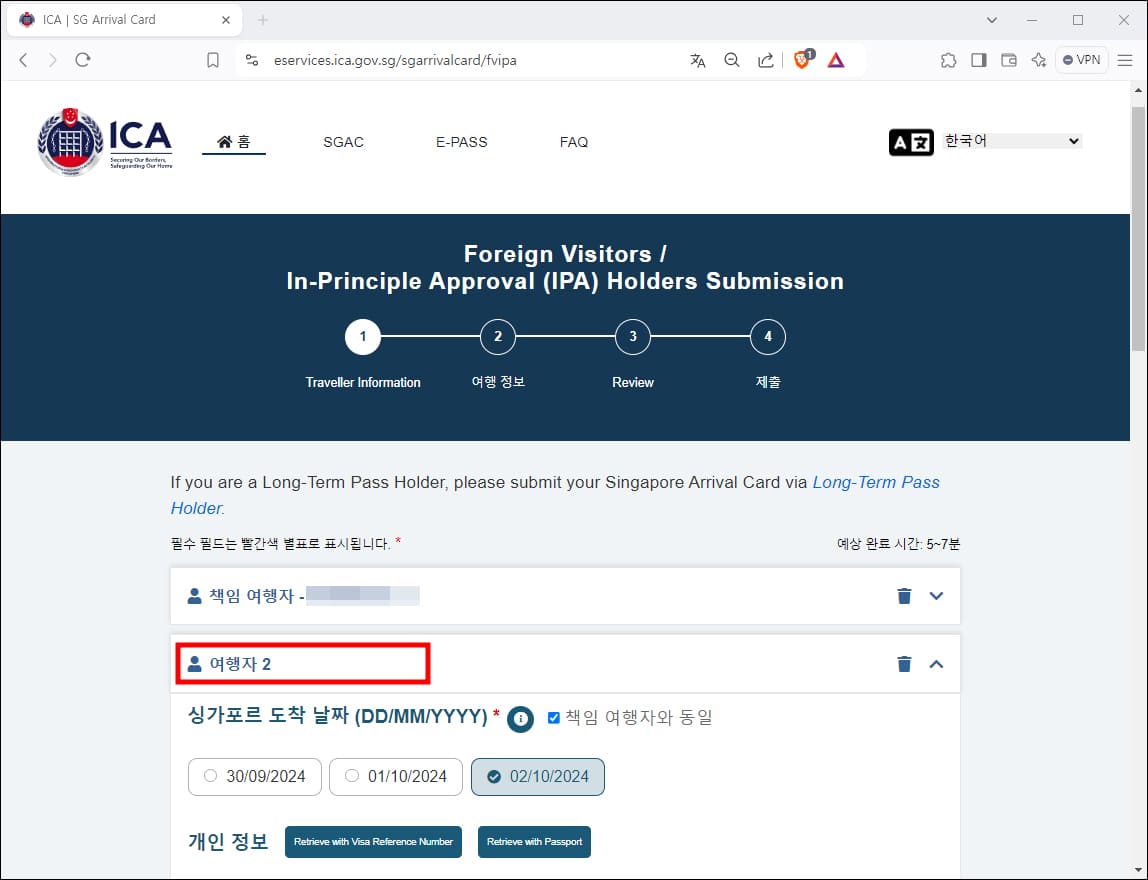
Task: Click the ICA logo
Action: (104, 140)
